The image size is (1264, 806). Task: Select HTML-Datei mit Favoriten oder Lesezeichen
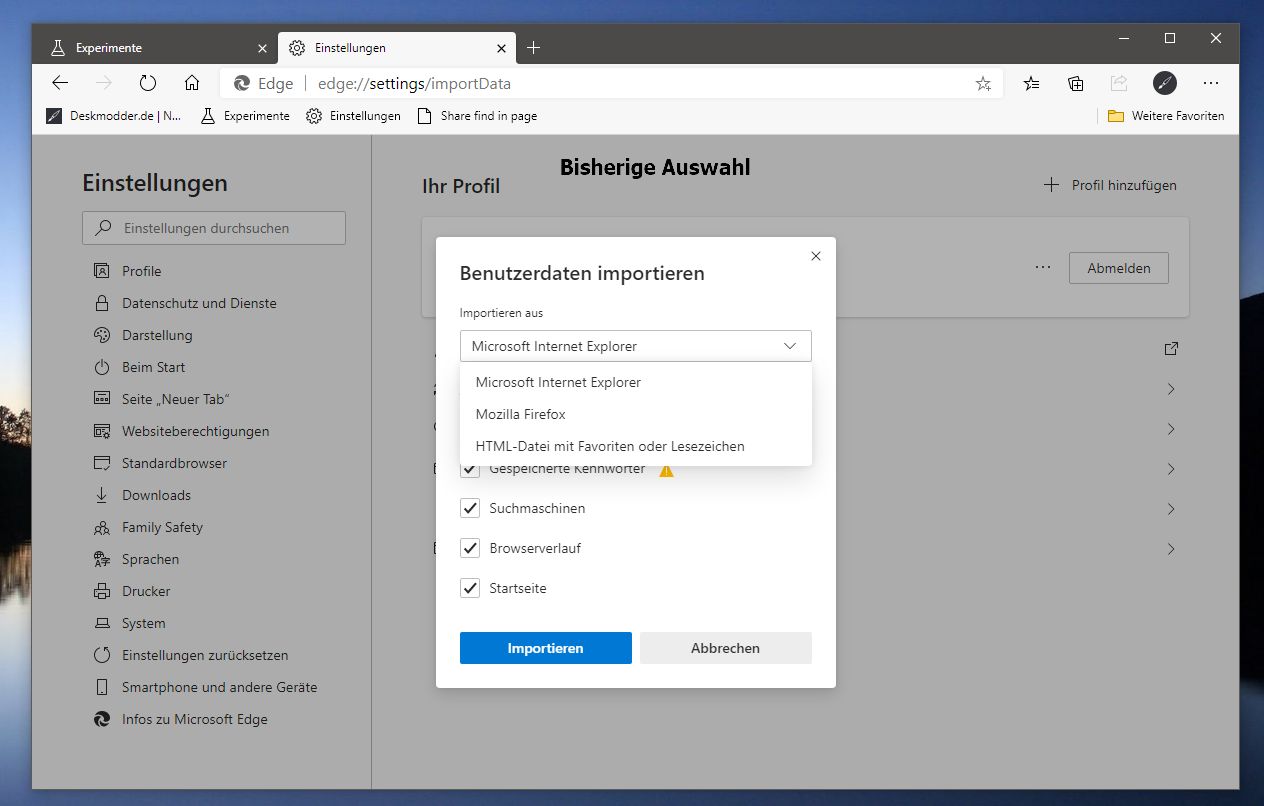(636, 446)
